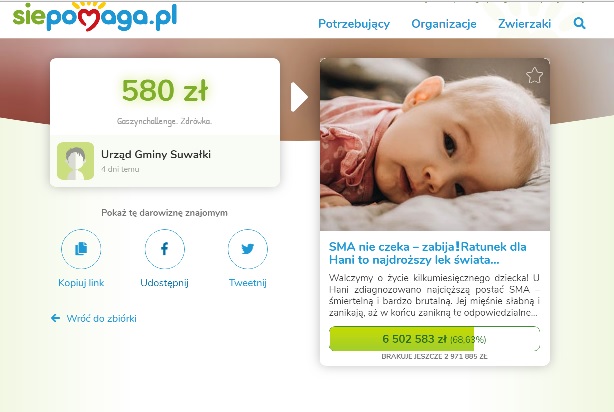The image size is (614, 412).
Task: Open the search magnifier icon
Action: point(579,23)
